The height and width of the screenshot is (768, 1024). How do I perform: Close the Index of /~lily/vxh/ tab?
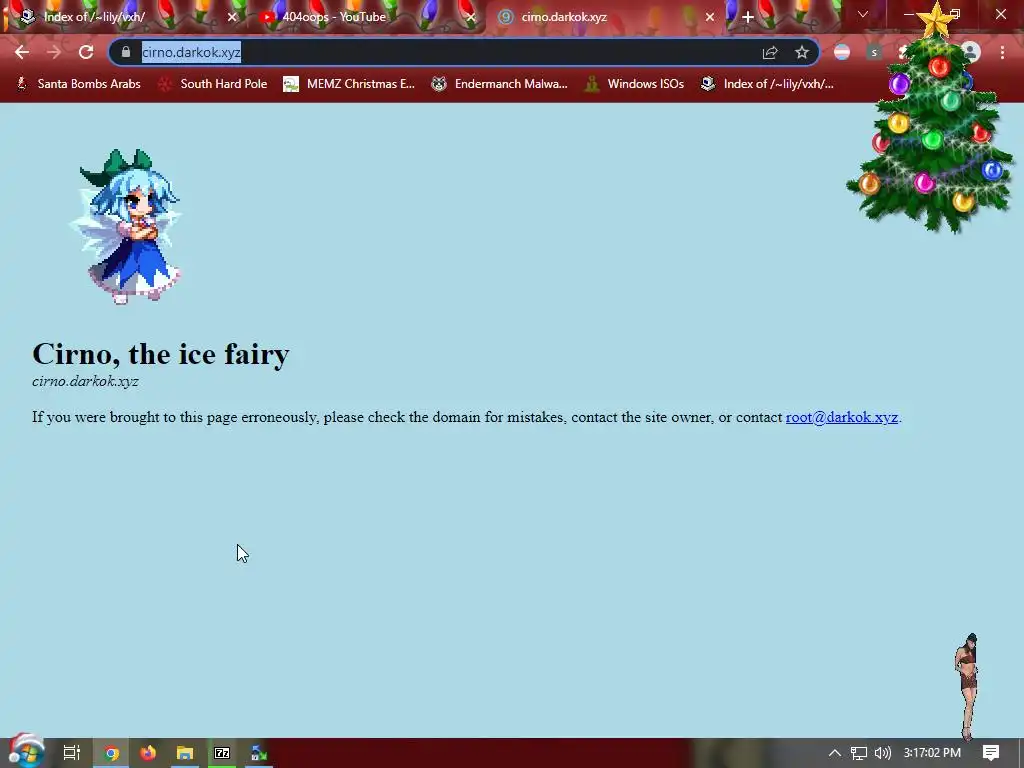pyautogui.click(x=232, y=17)
